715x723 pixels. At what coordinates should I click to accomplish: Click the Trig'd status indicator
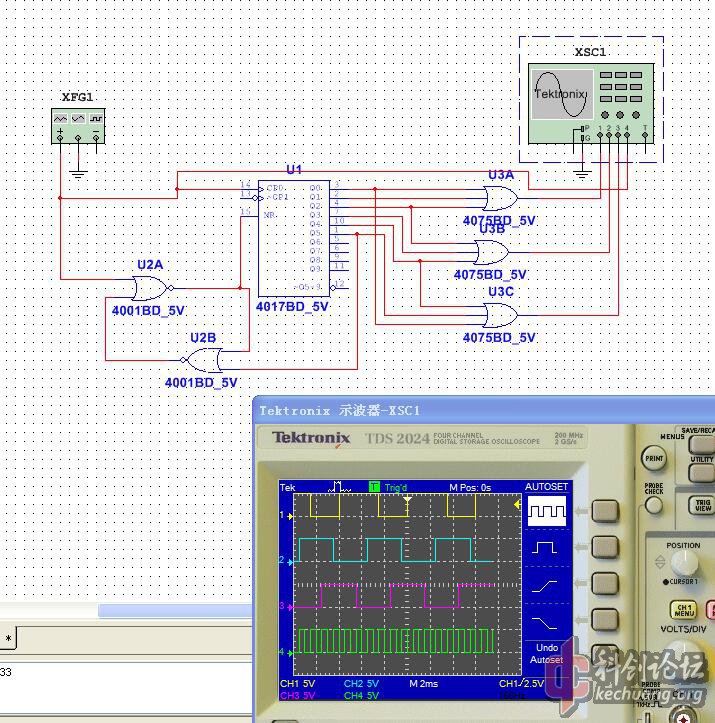click(x=396, y=487)
